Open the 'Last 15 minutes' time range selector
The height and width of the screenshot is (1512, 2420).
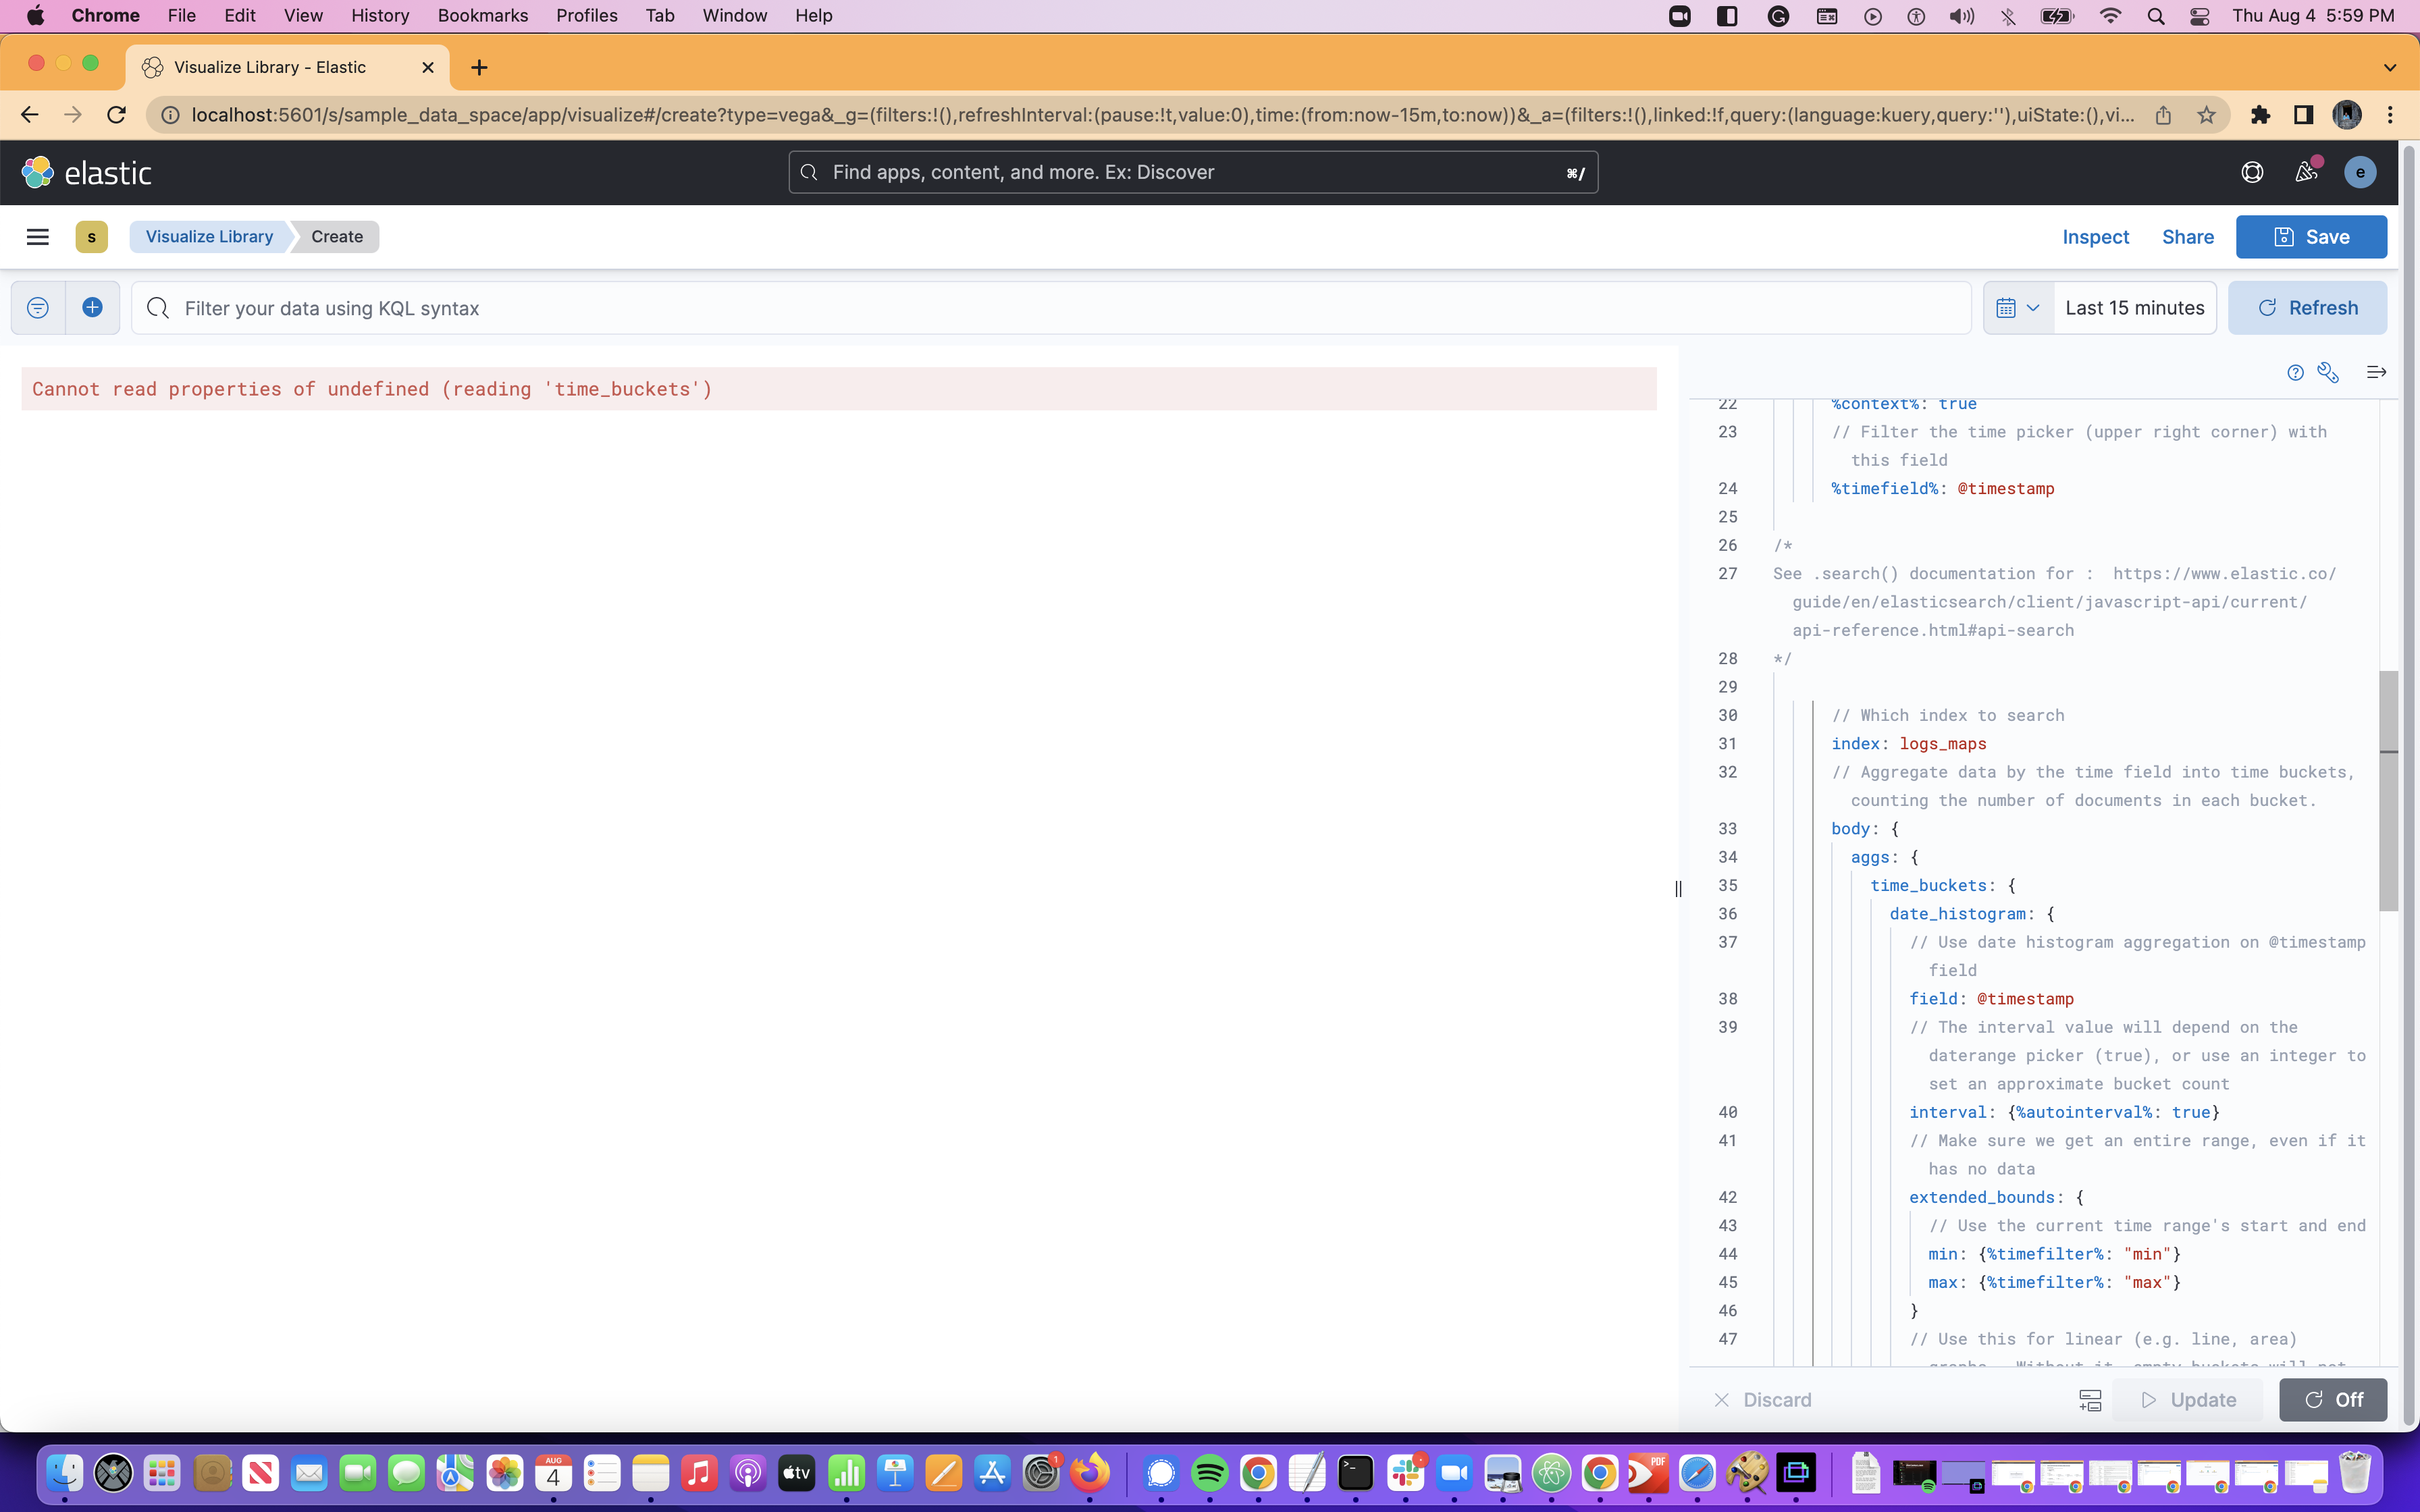(2135, 307)
